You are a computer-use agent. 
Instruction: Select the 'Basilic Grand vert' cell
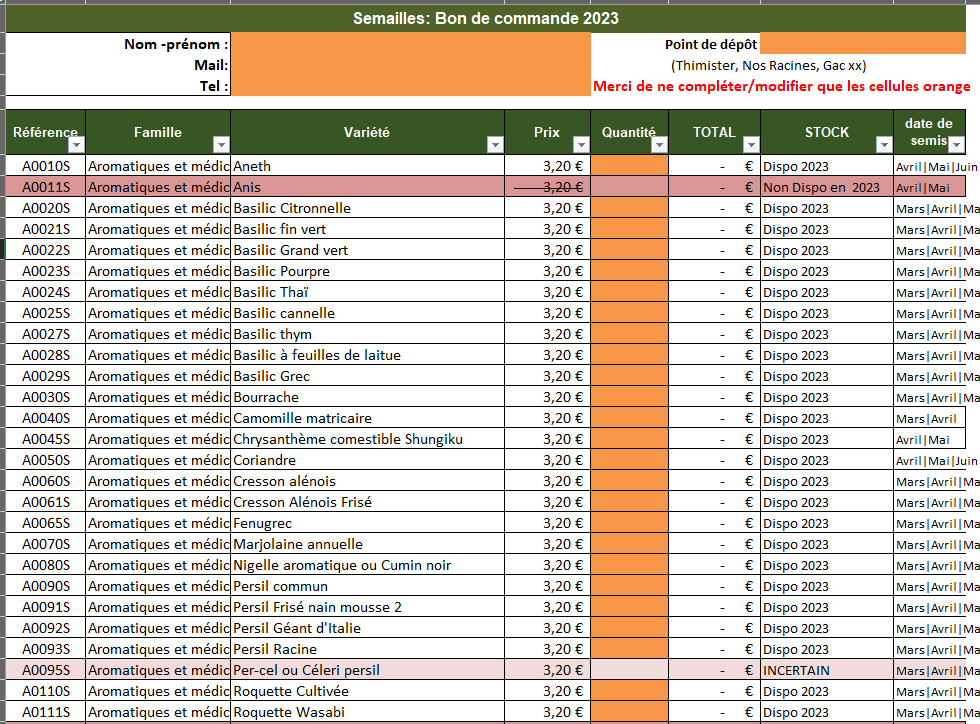368,250
